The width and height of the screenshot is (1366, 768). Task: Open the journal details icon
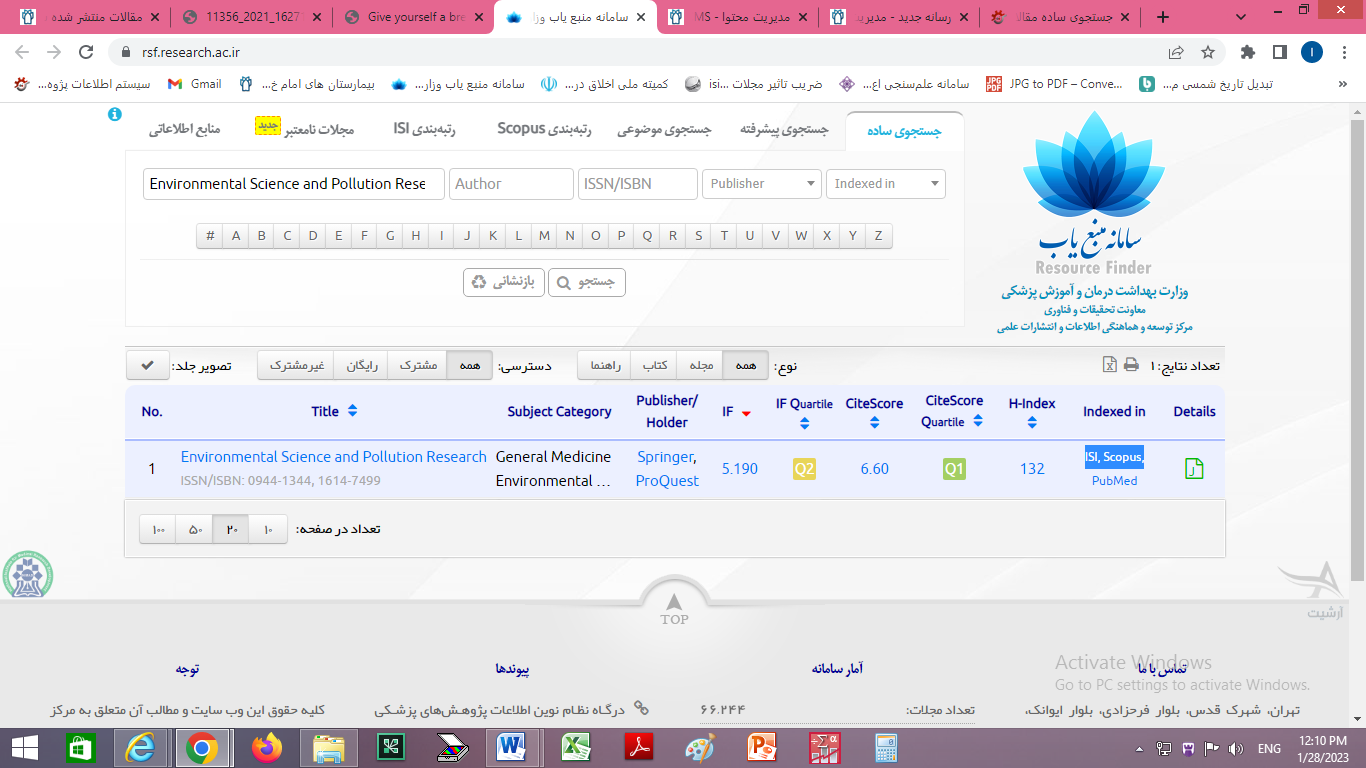1194,469
